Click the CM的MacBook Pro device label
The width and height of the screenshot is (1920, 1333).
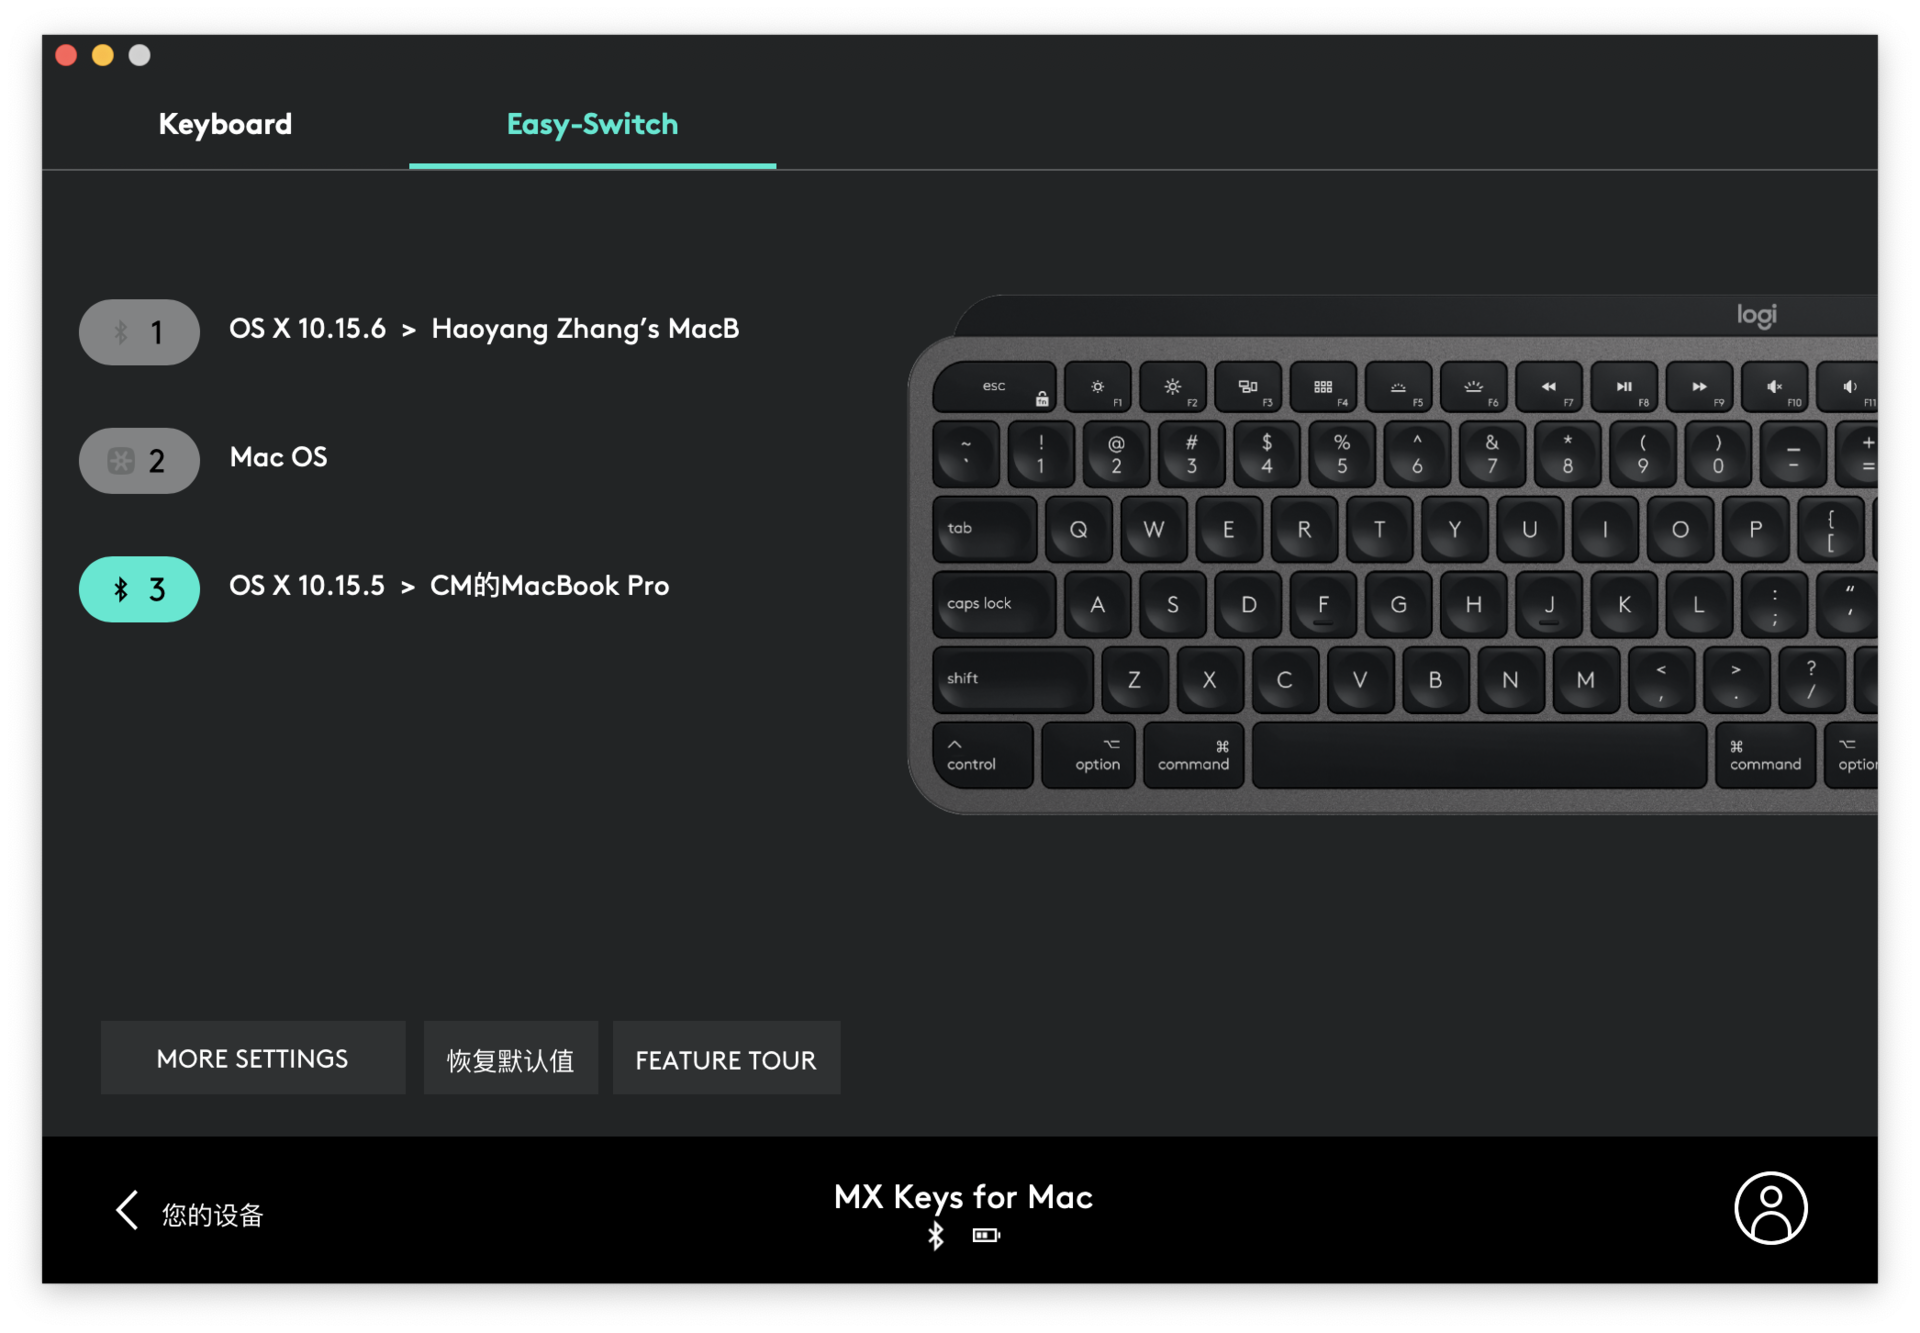click(x=549, y=585)
